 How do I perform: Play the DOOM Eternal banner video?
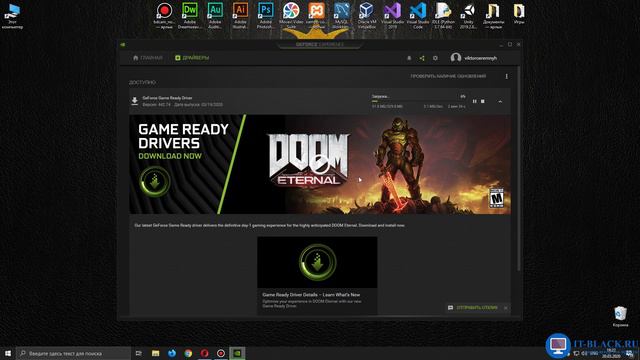(x=319, y=164)
